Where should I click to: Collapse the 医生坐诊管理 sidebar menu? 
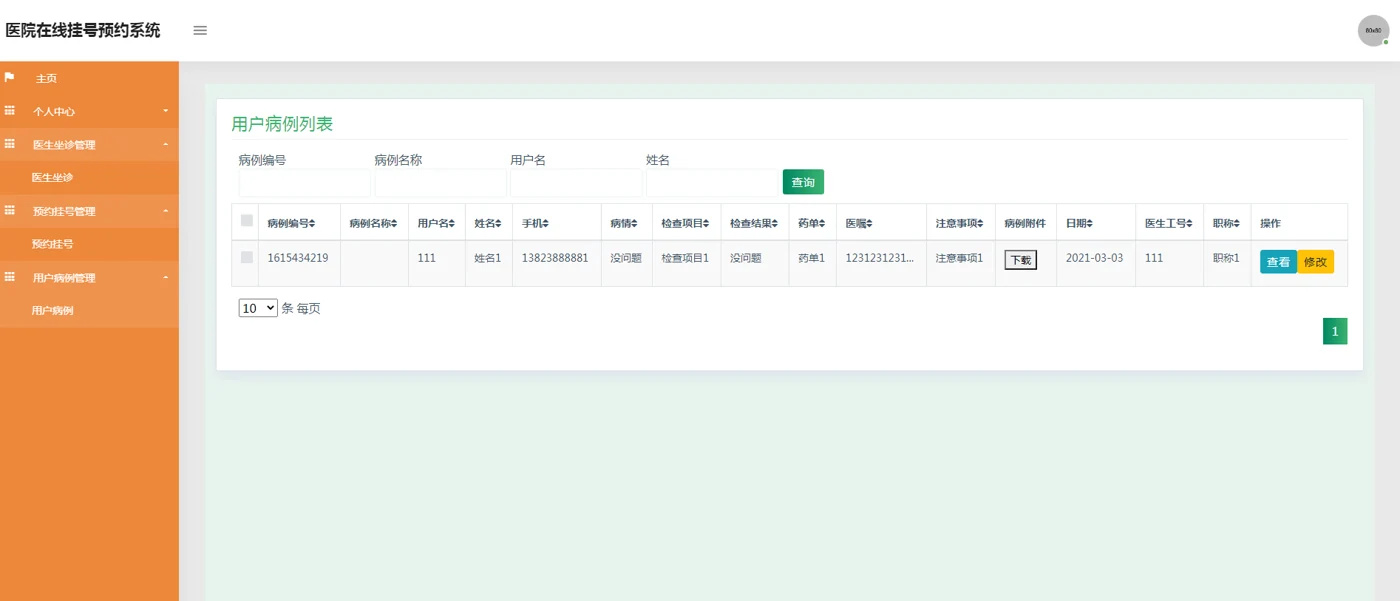point(89,144)
